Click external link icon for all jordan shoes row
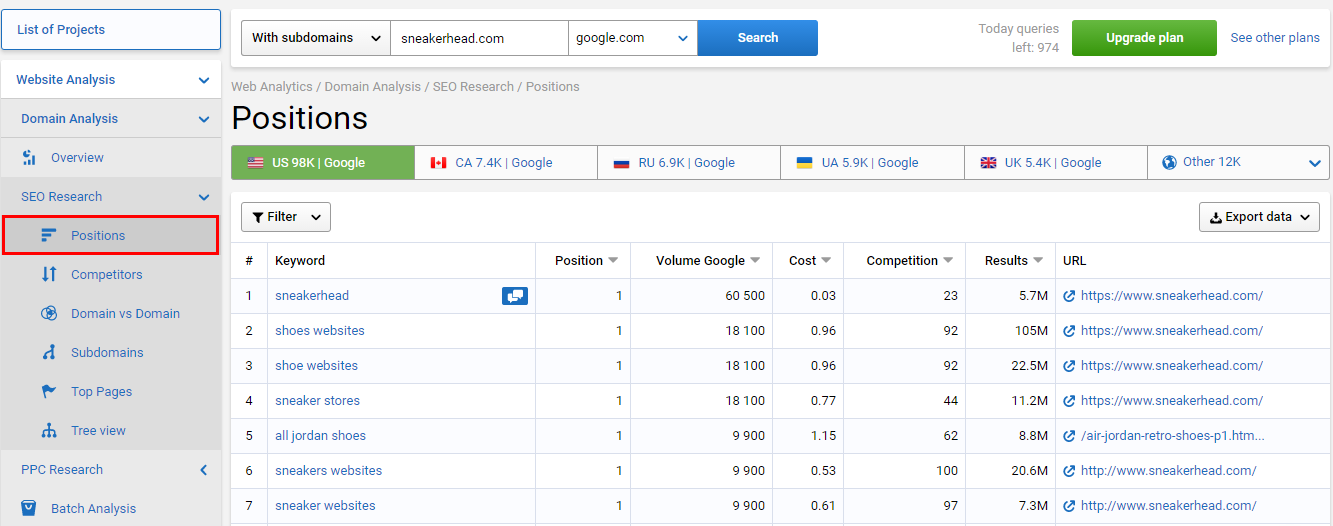 click(x=1069, y=436)
